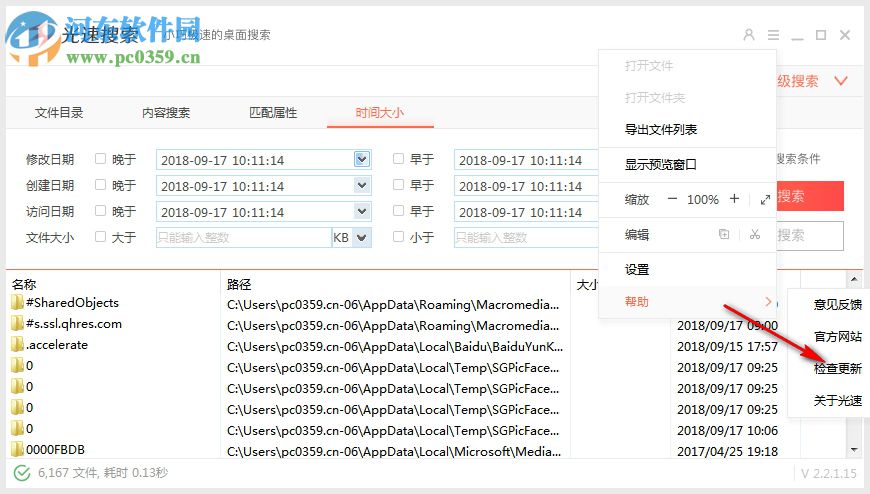Click the 100% zoom value
Viewport: 870px width, 494px height.
(x=703, y=200)
